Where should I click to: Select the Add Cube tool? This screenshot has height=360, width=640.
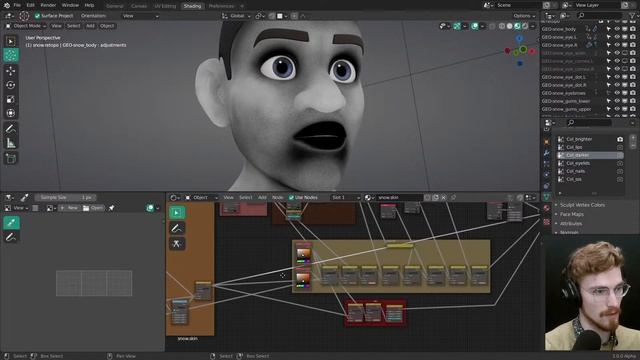coord(11,159)
